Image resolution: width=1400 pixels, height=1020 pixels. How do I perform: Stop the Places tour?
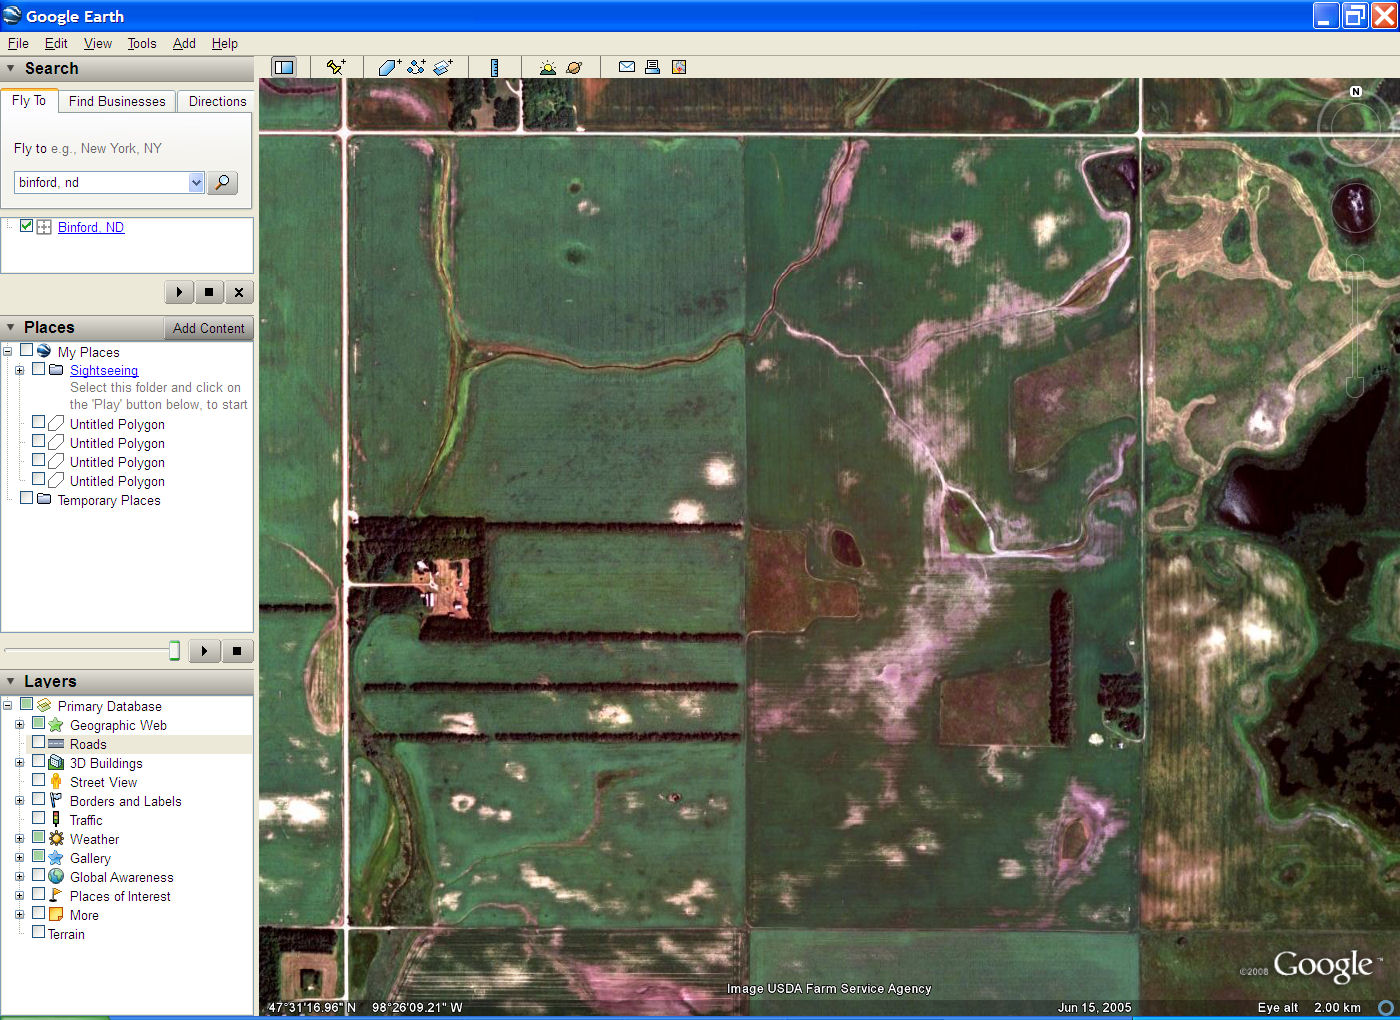[x=237, y=651]
